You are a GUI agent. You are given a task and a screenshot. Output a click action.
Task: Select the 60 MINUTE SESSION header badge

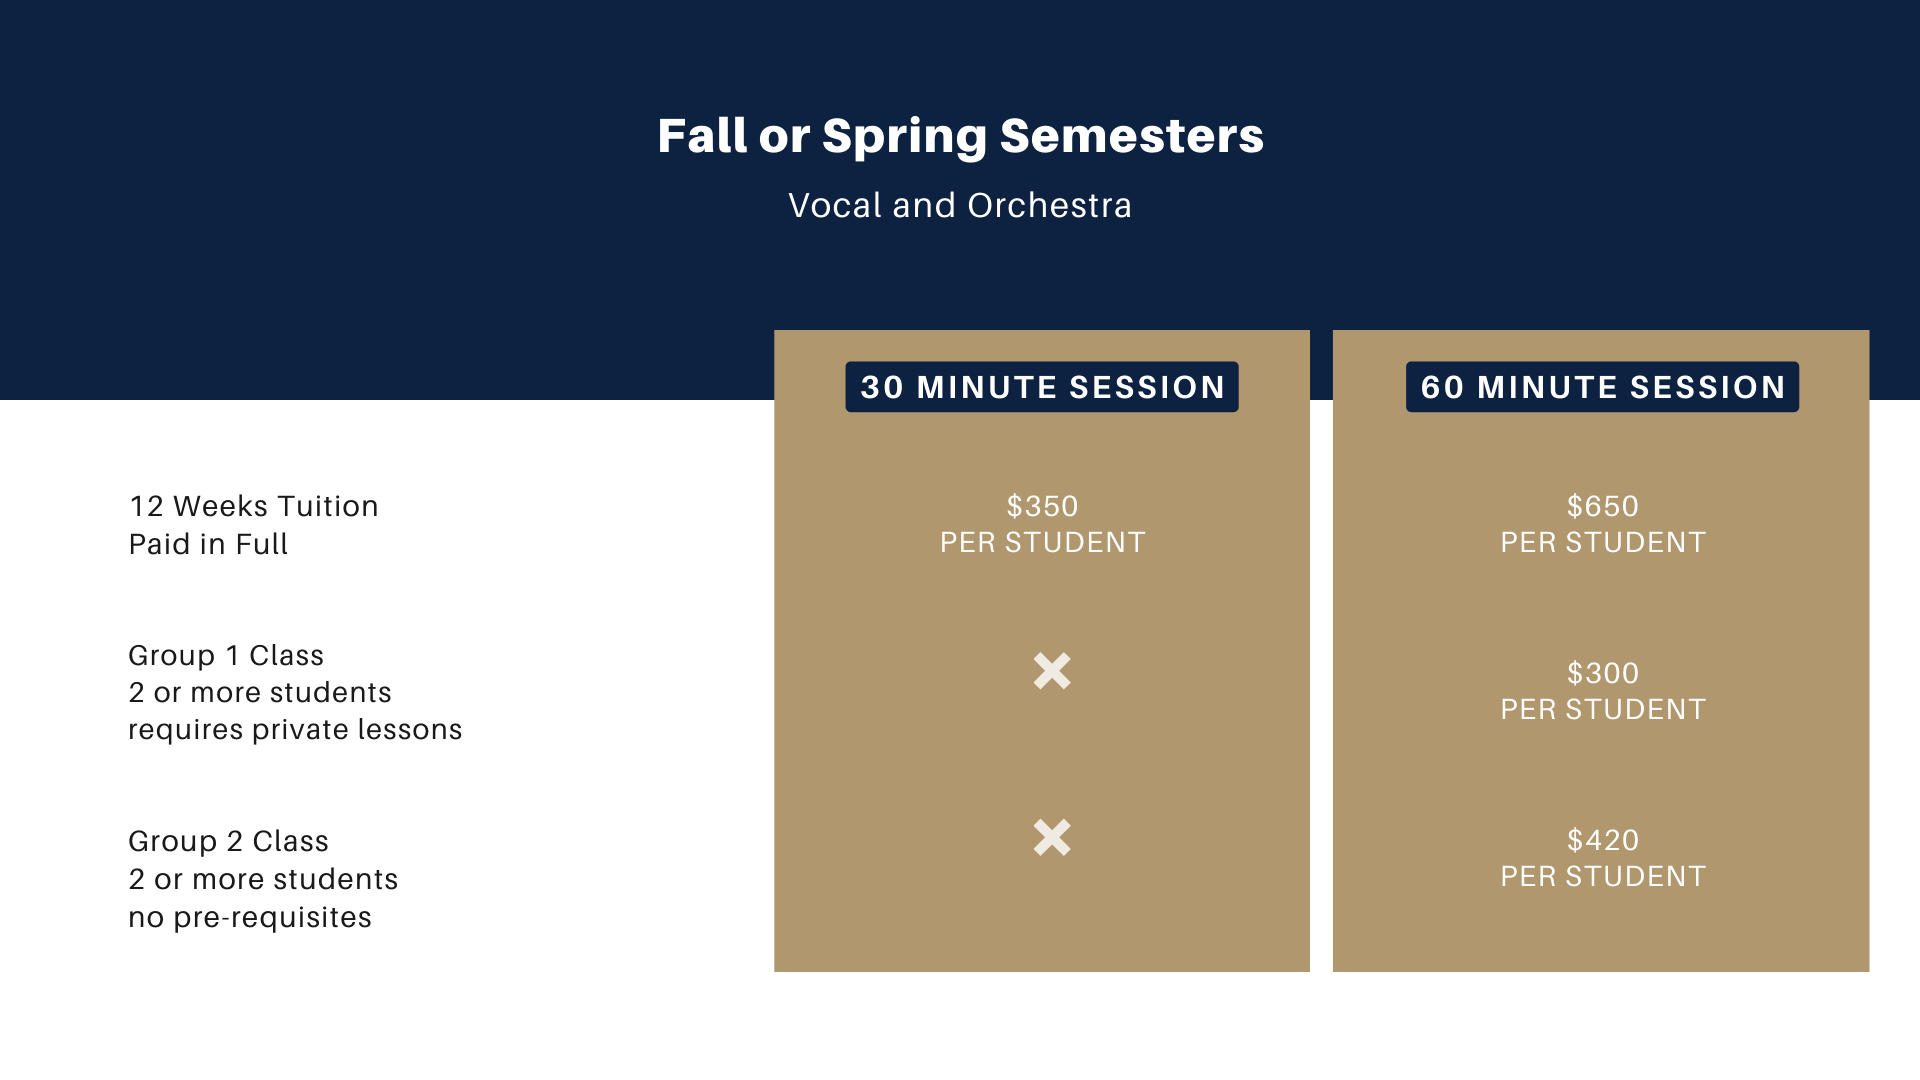coord(1602,387)
